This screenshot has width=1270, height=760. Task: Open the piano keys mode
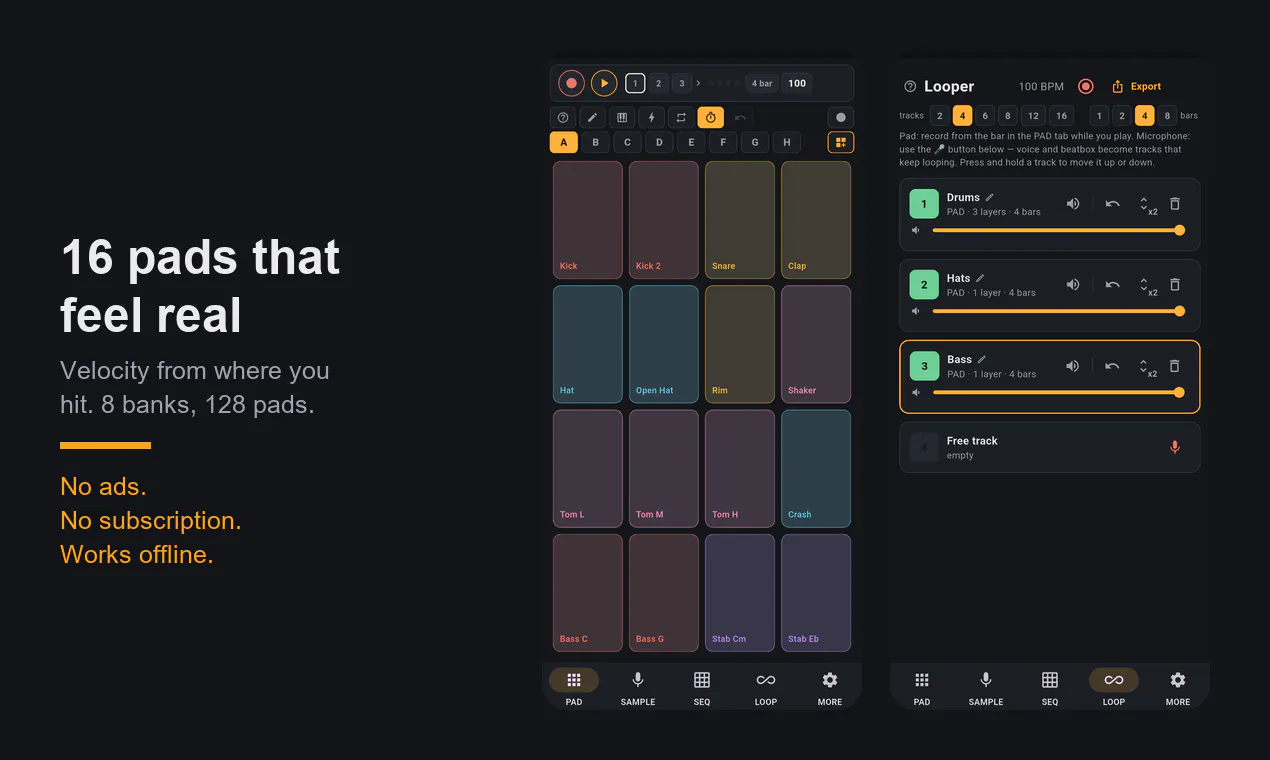pyautogui.click(x=622, y=117)
